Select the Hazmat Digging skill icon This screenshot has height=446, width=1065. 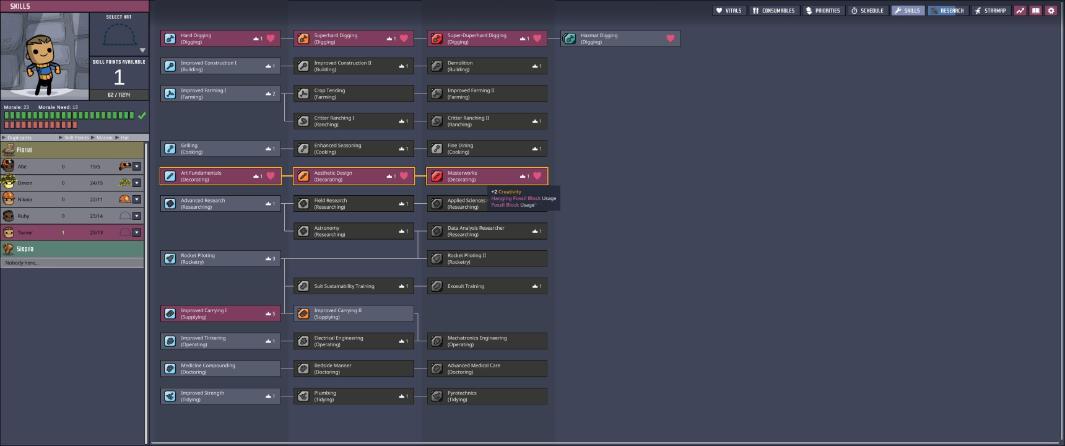coord(570,39)
